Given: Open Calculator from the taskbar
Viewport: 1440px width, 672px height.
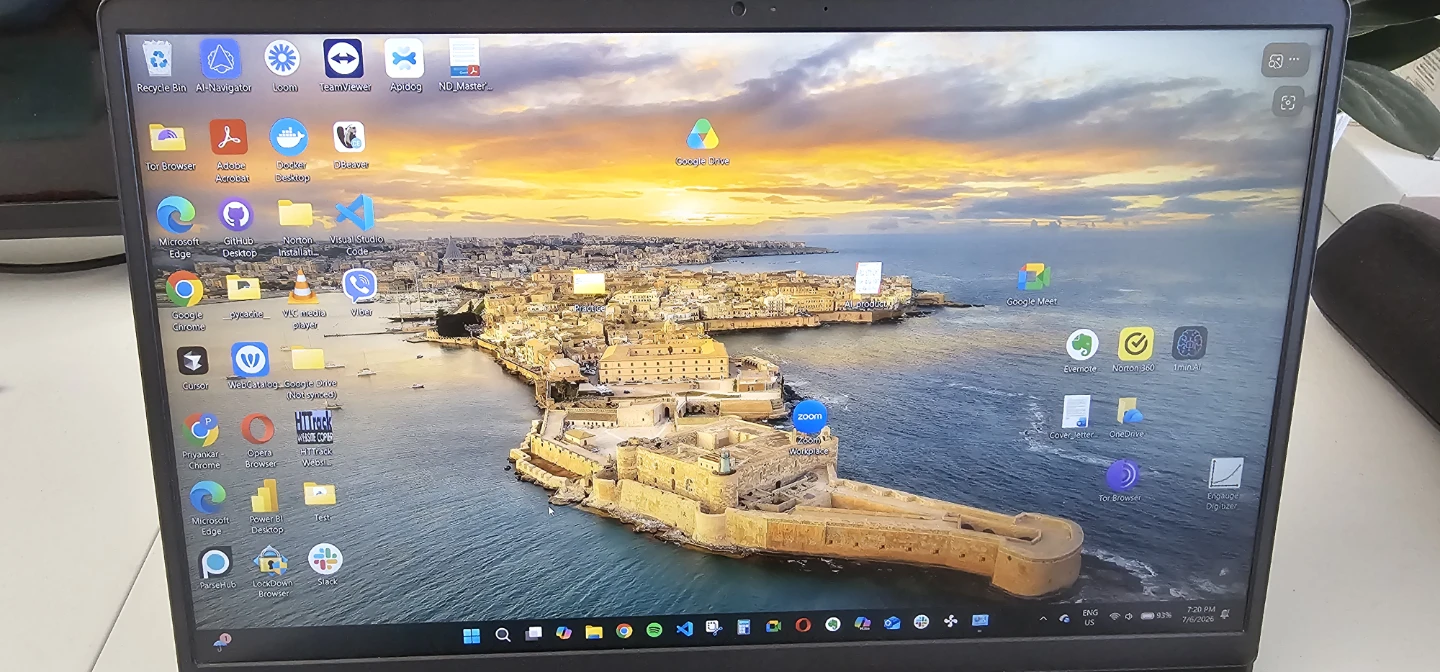Looking at the screenshot, I should point(743,627).
